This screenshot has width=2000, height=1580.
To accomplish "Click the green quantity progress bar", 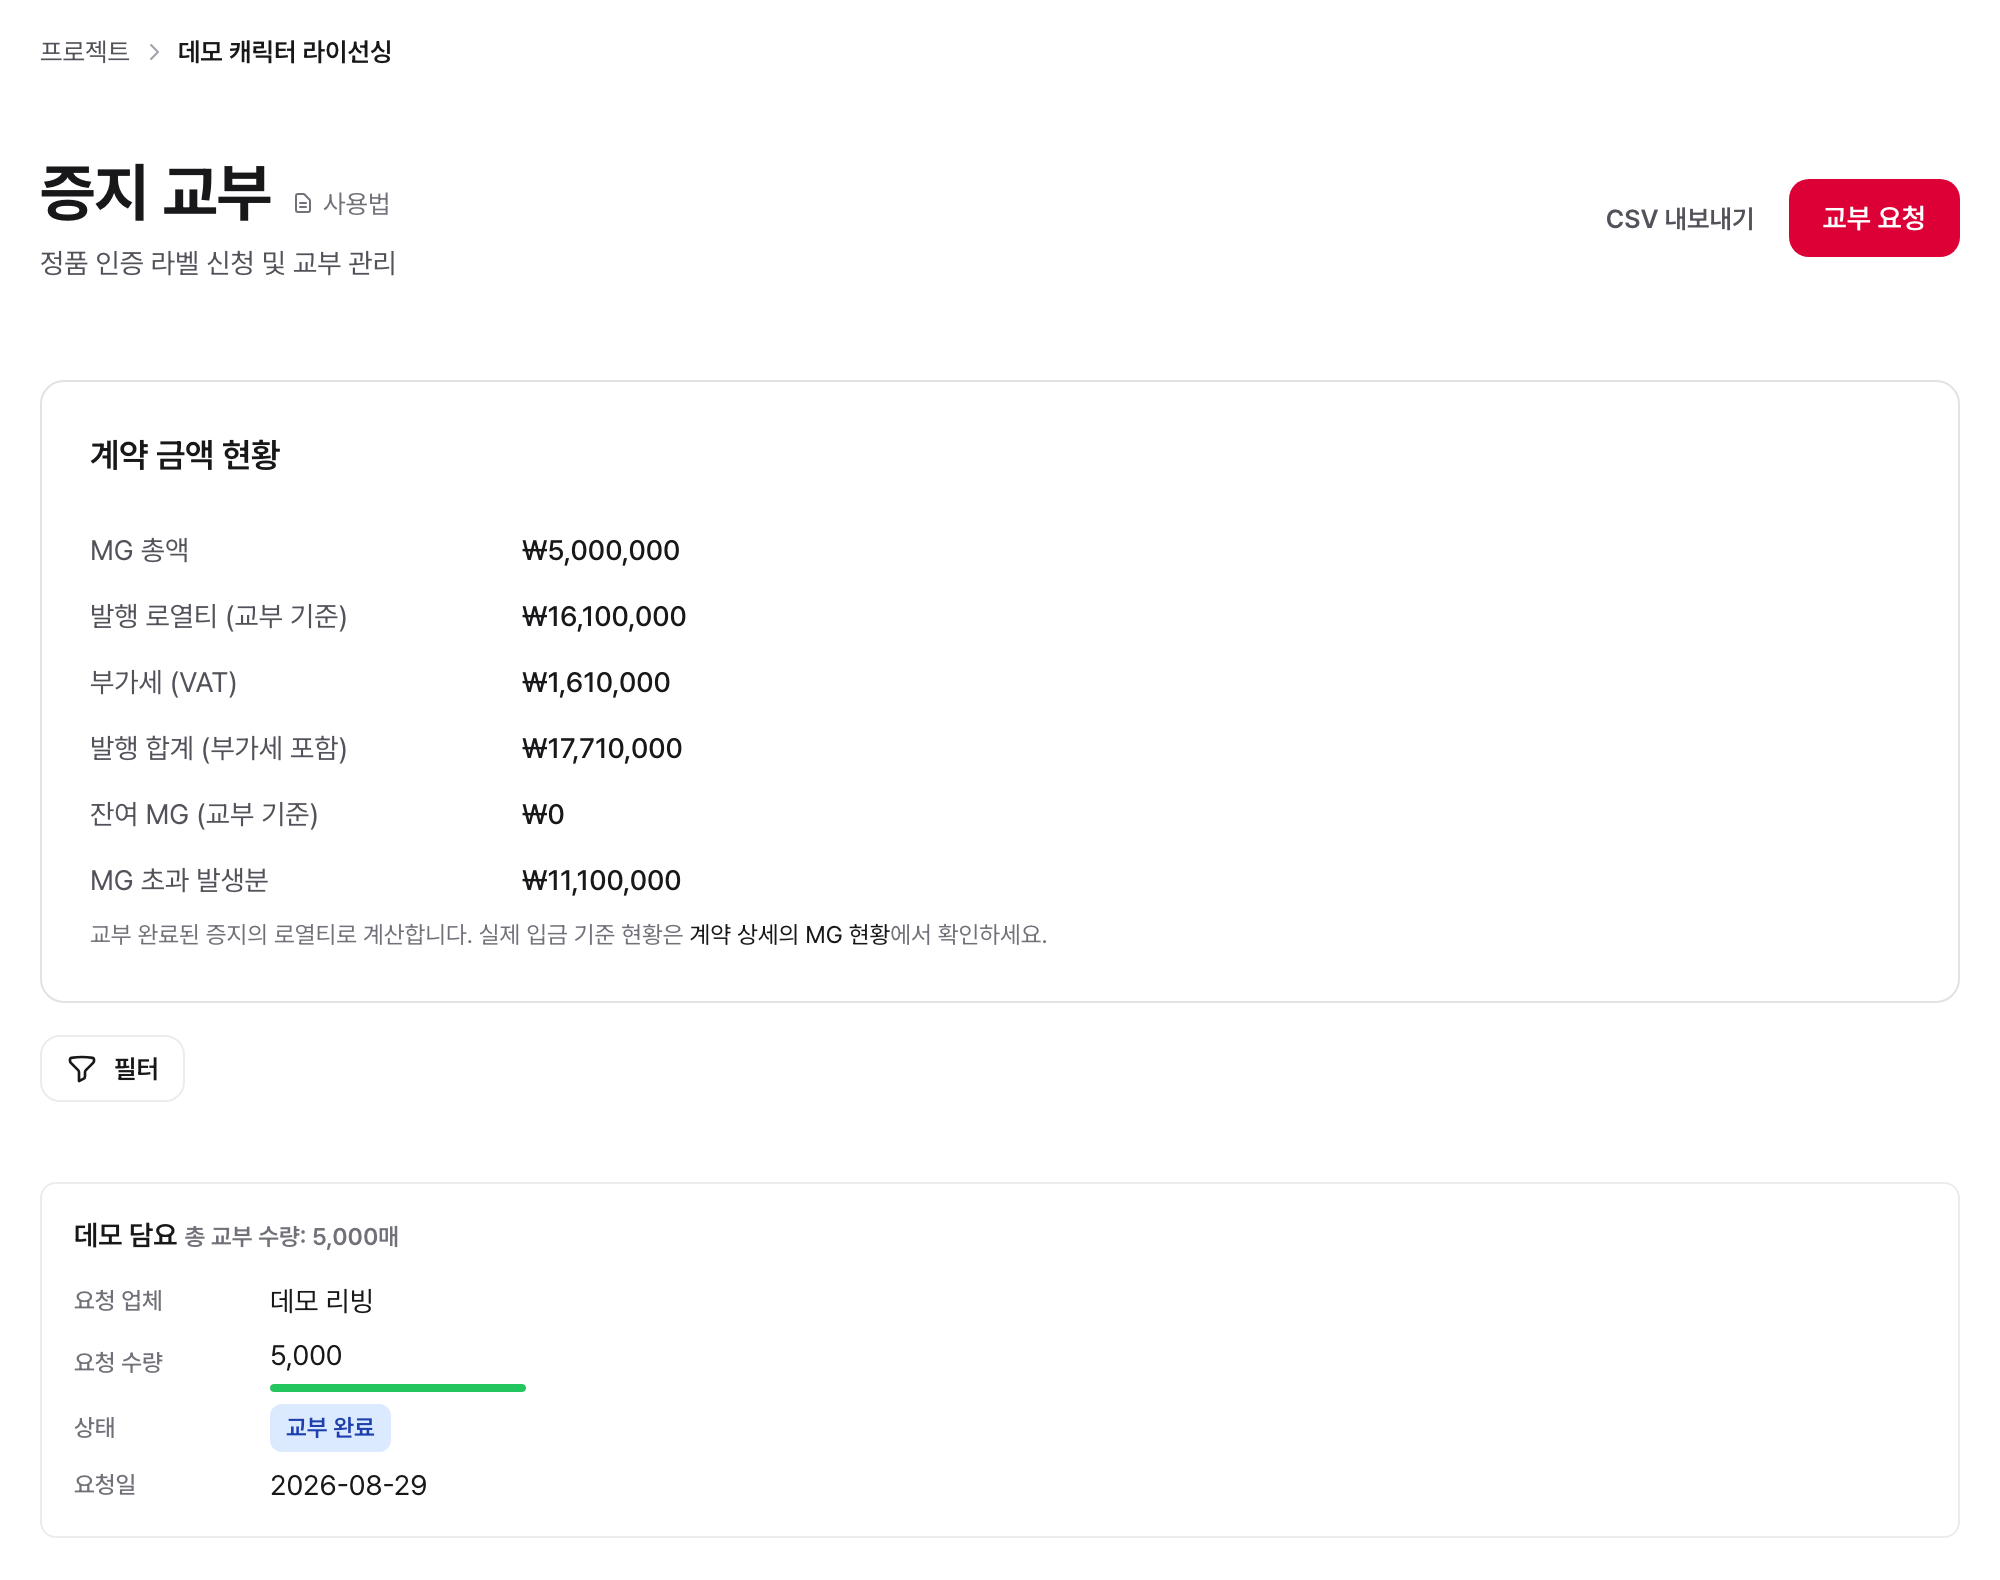I will 398,1388.
